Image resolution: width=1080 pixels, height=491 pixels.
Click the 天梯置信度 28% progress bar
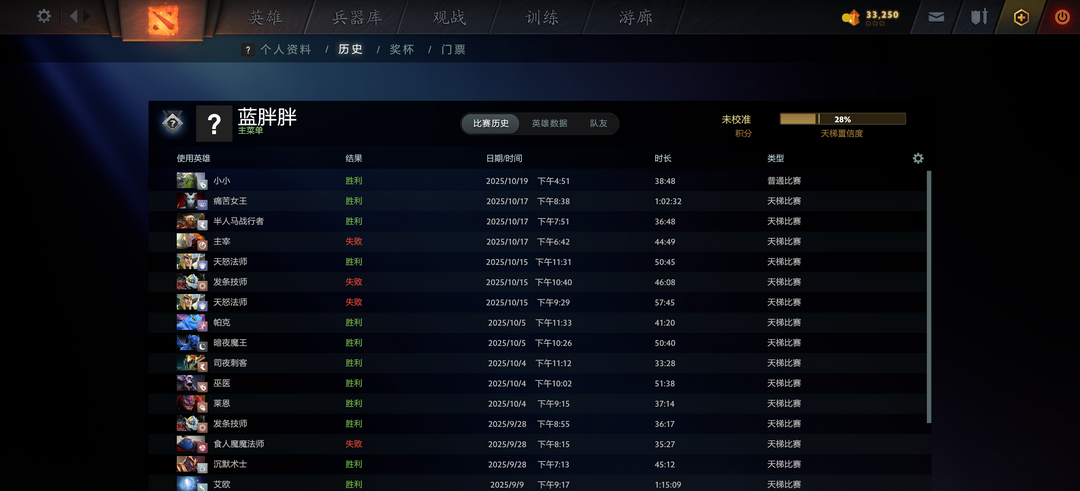(842, 119)
